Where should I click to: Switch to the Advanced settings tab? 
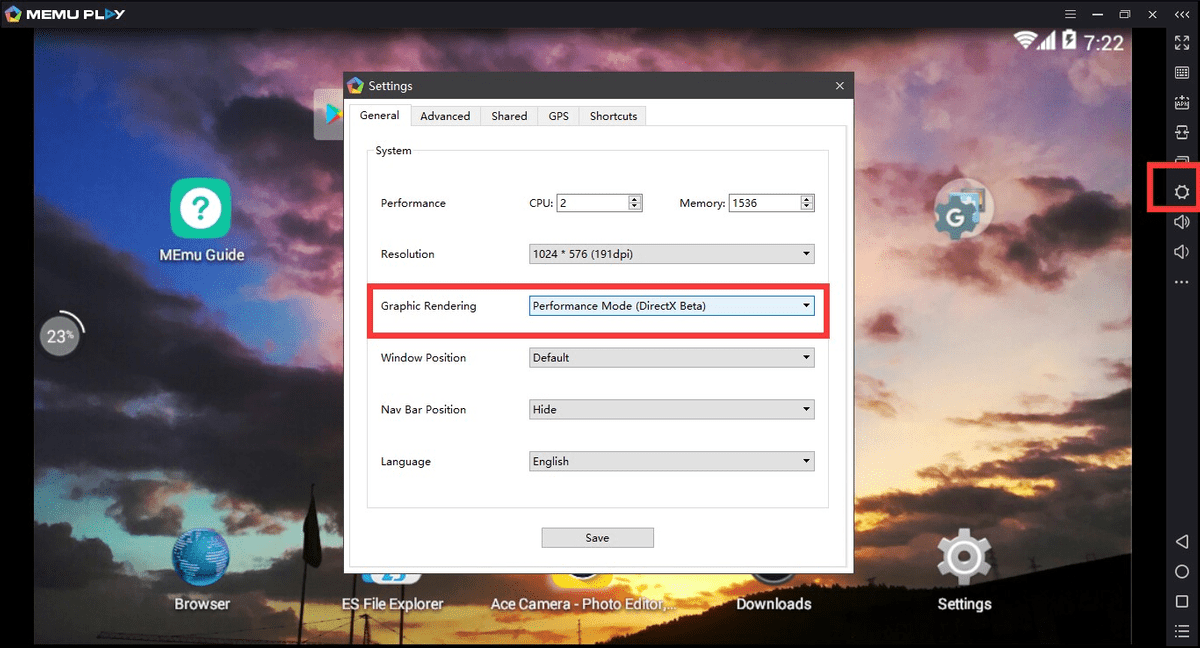pyautogui.click(x=445, y=115)
